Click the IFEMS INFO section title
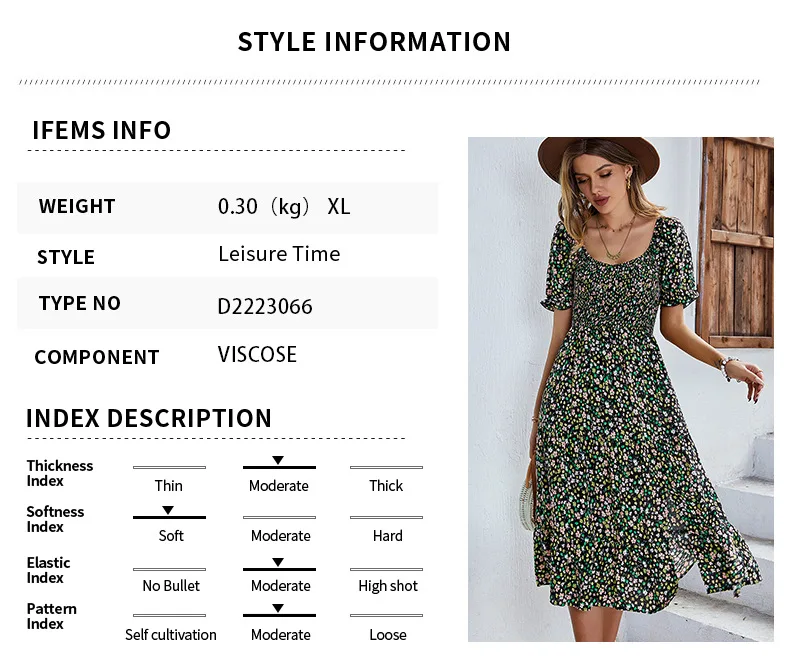 tap(102, 130)
